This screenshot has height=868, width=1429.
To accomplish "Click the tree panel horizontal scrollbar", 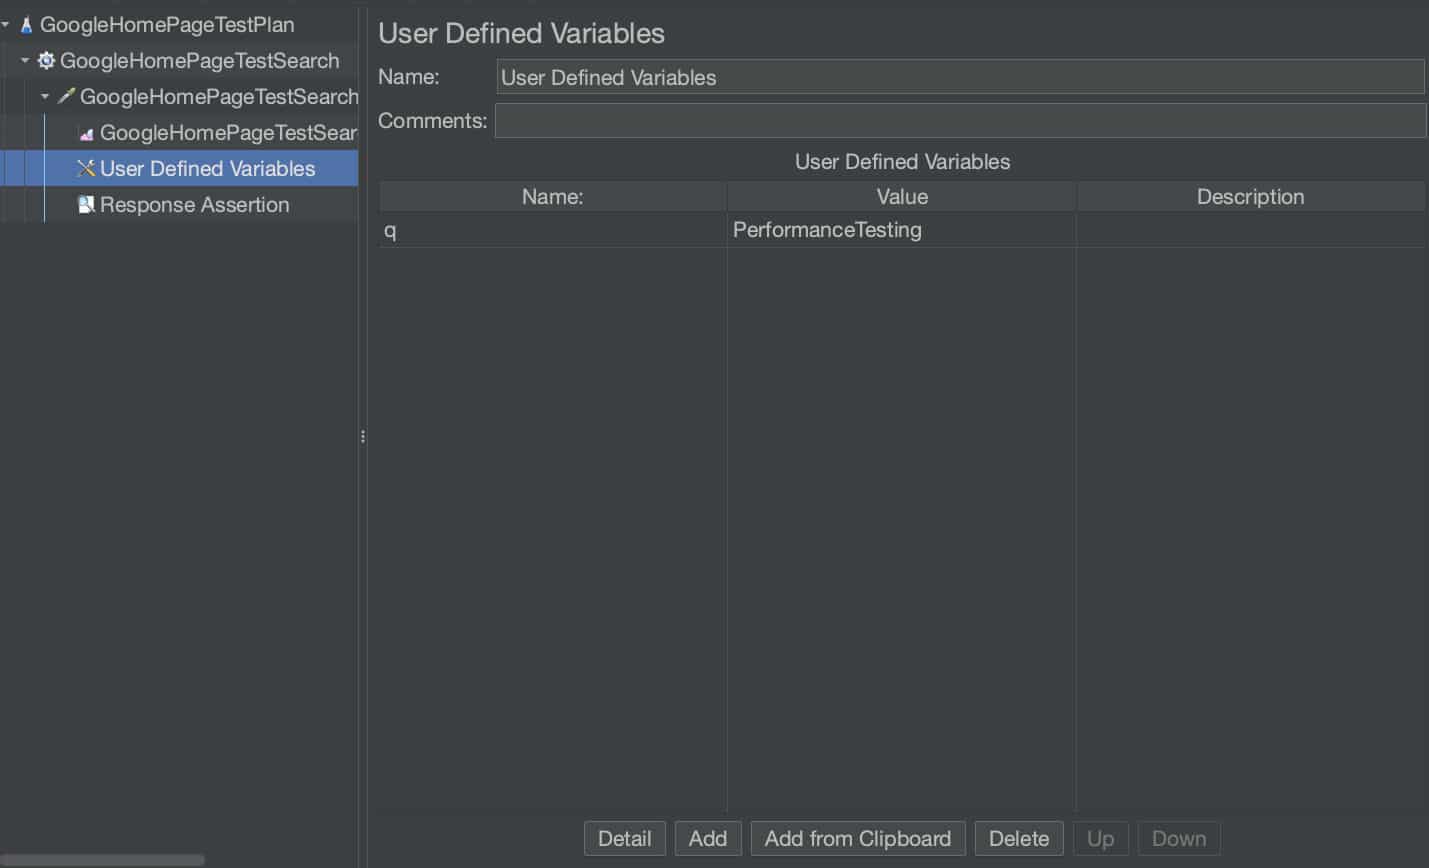I will tap(102, 860).
